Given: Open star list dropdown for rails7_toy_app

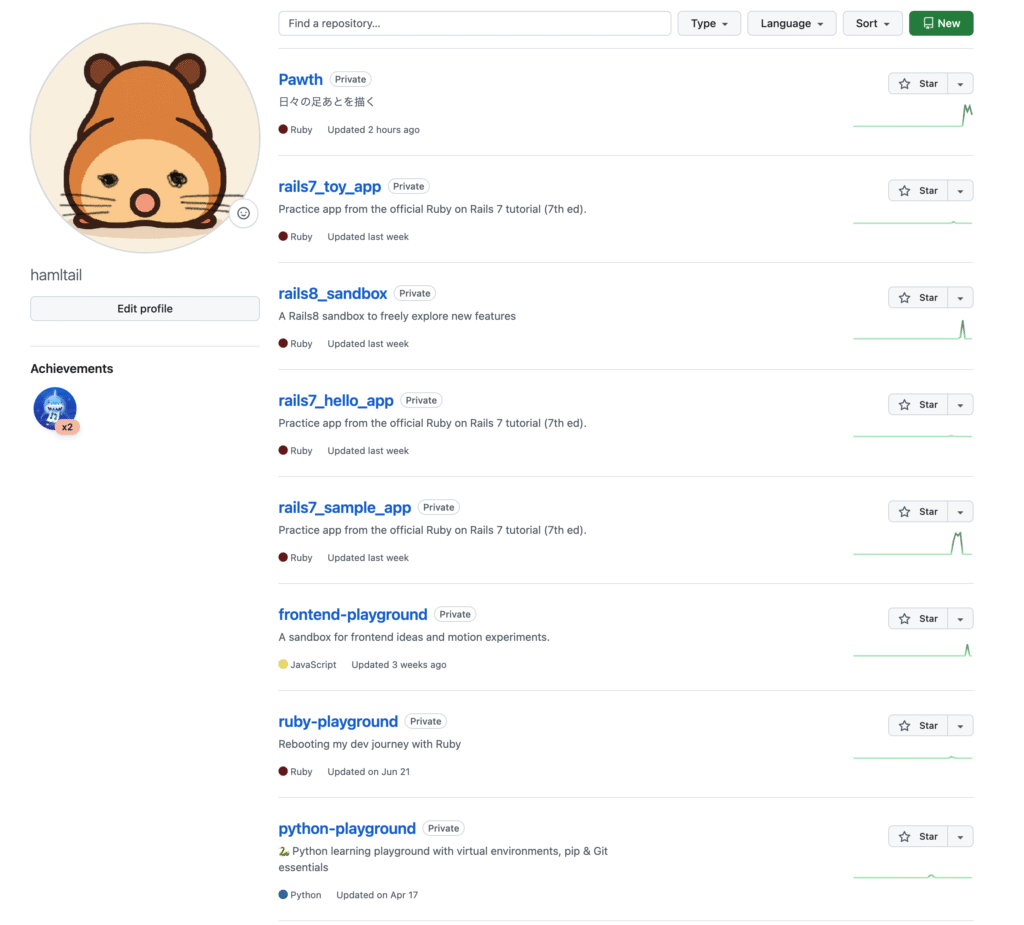Looking at the screenshot, I should tap(960, 191).
